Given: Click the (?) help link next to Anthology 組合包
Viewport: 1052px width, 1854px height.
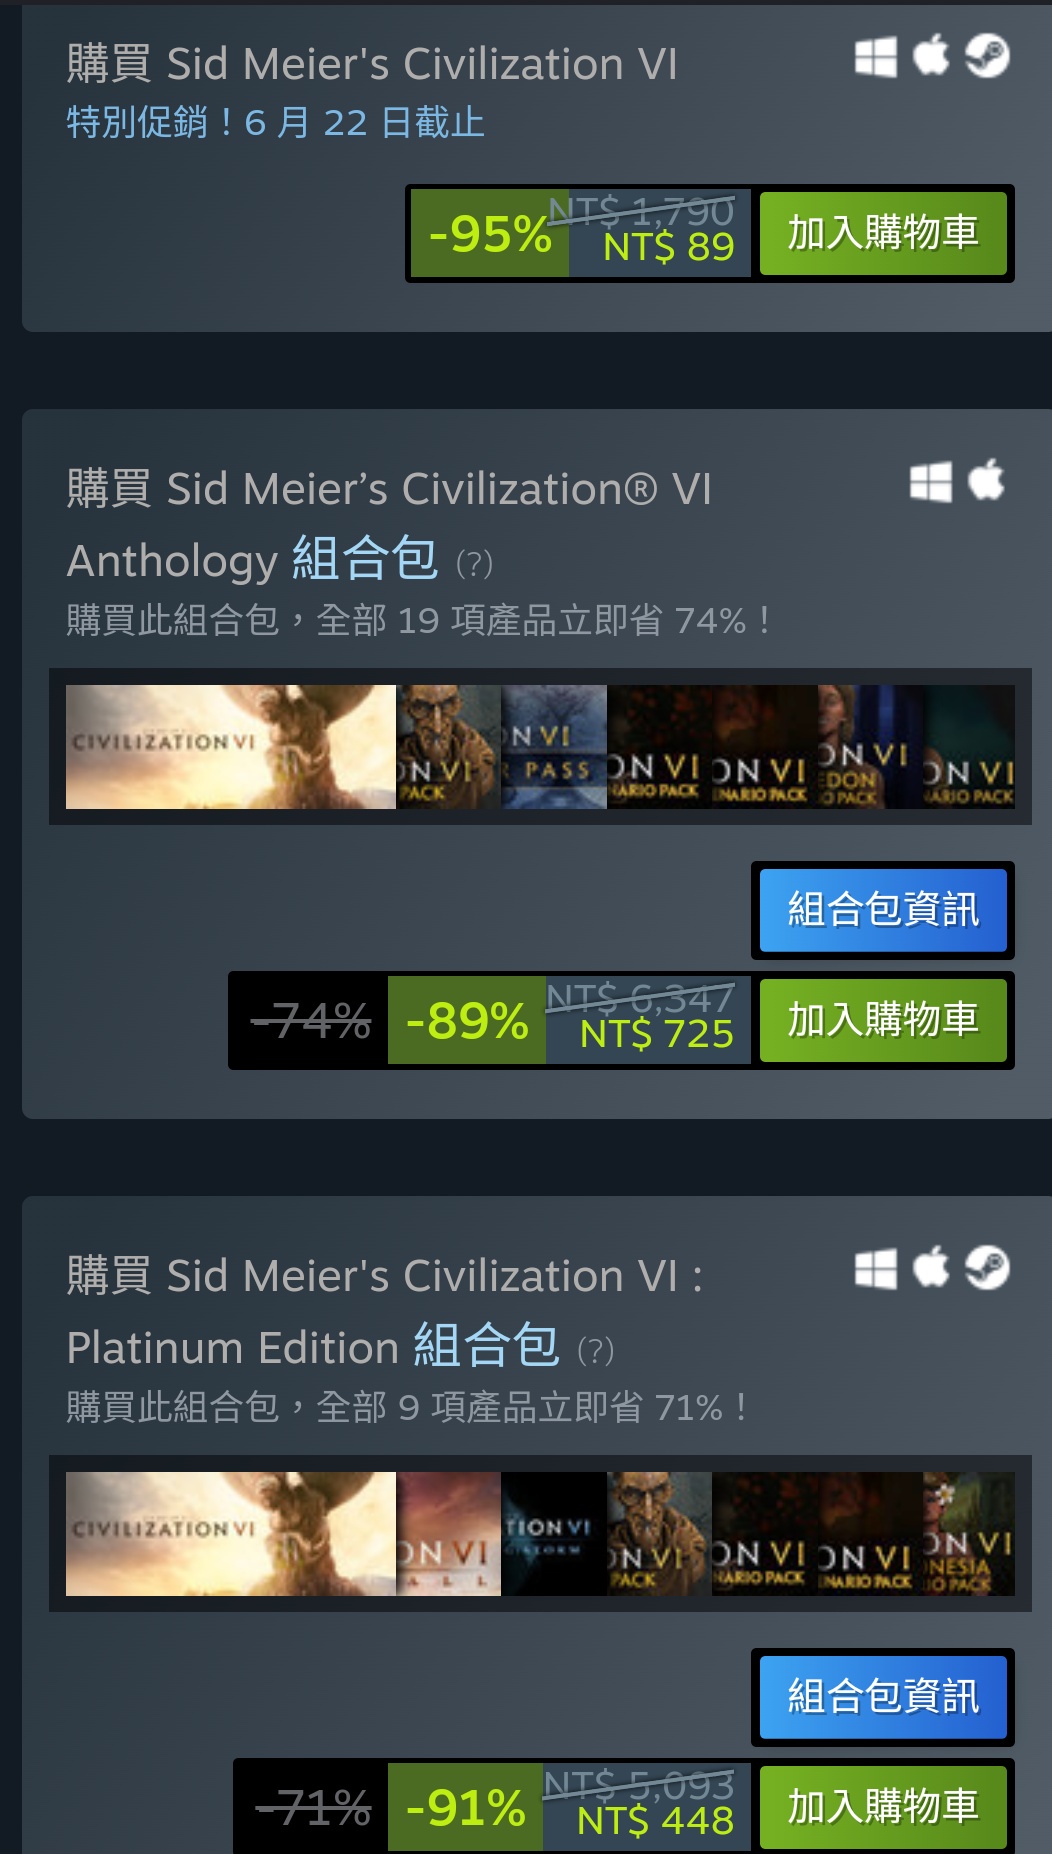Looking at the screenshot, I should [x=474, y=564].
